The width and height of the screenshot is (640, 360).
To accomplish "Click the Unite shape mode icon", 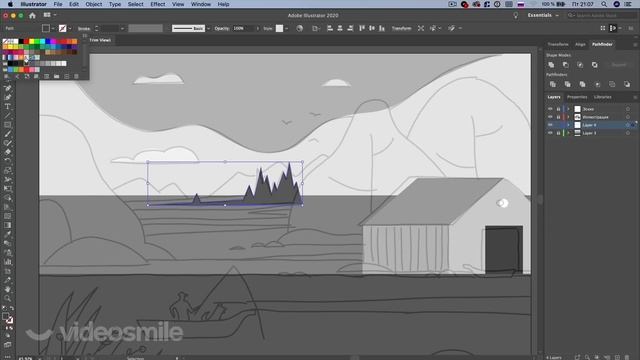I will (x=551, y=65).
